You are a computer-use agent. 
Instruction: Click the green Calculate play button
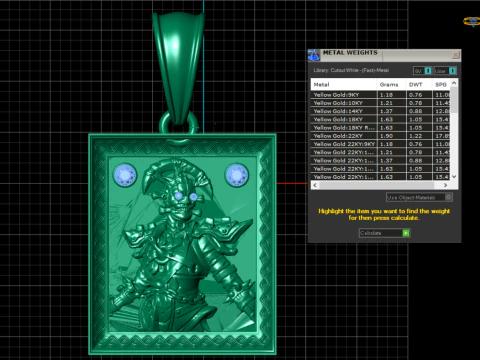point(406,233)
